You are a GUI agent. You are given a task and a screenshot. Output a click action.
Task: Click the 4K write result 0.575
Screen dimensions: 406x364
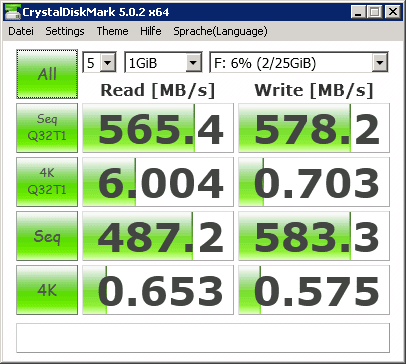pos(314,290)
